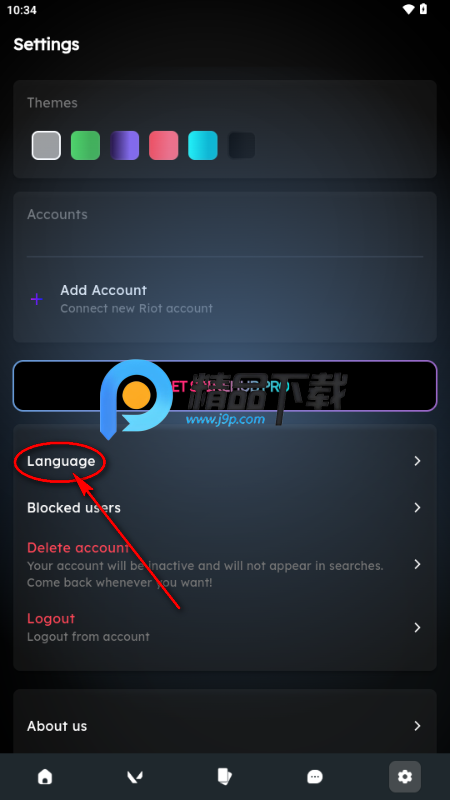Tap the Valorant logo icon in bottom bar

(135, 777)
